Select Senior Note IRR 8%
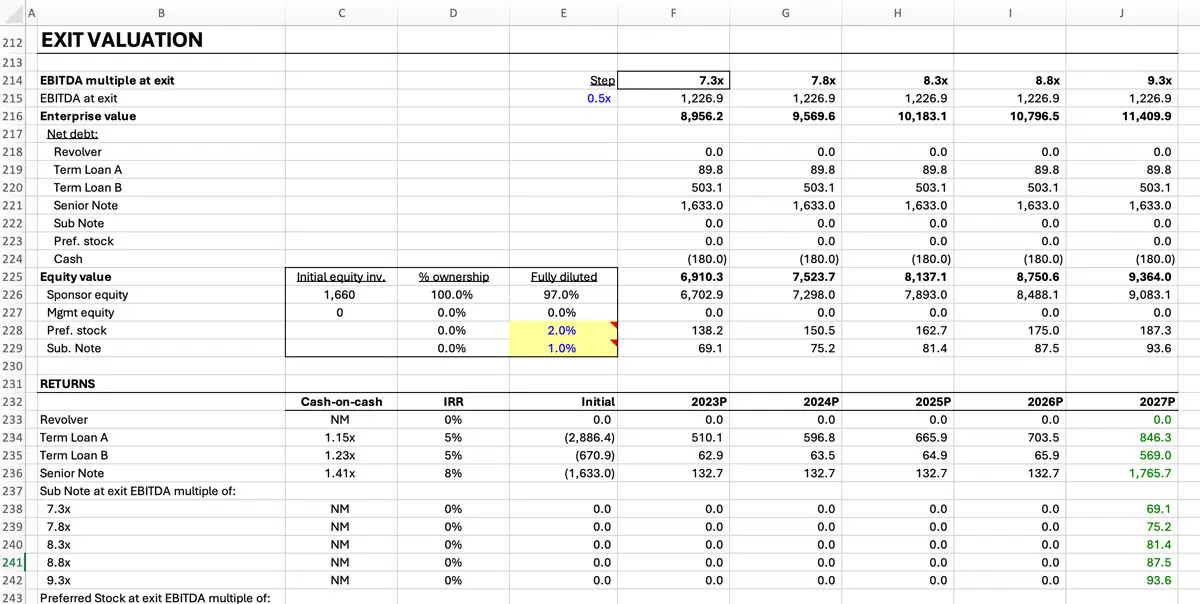 [453, 474]
